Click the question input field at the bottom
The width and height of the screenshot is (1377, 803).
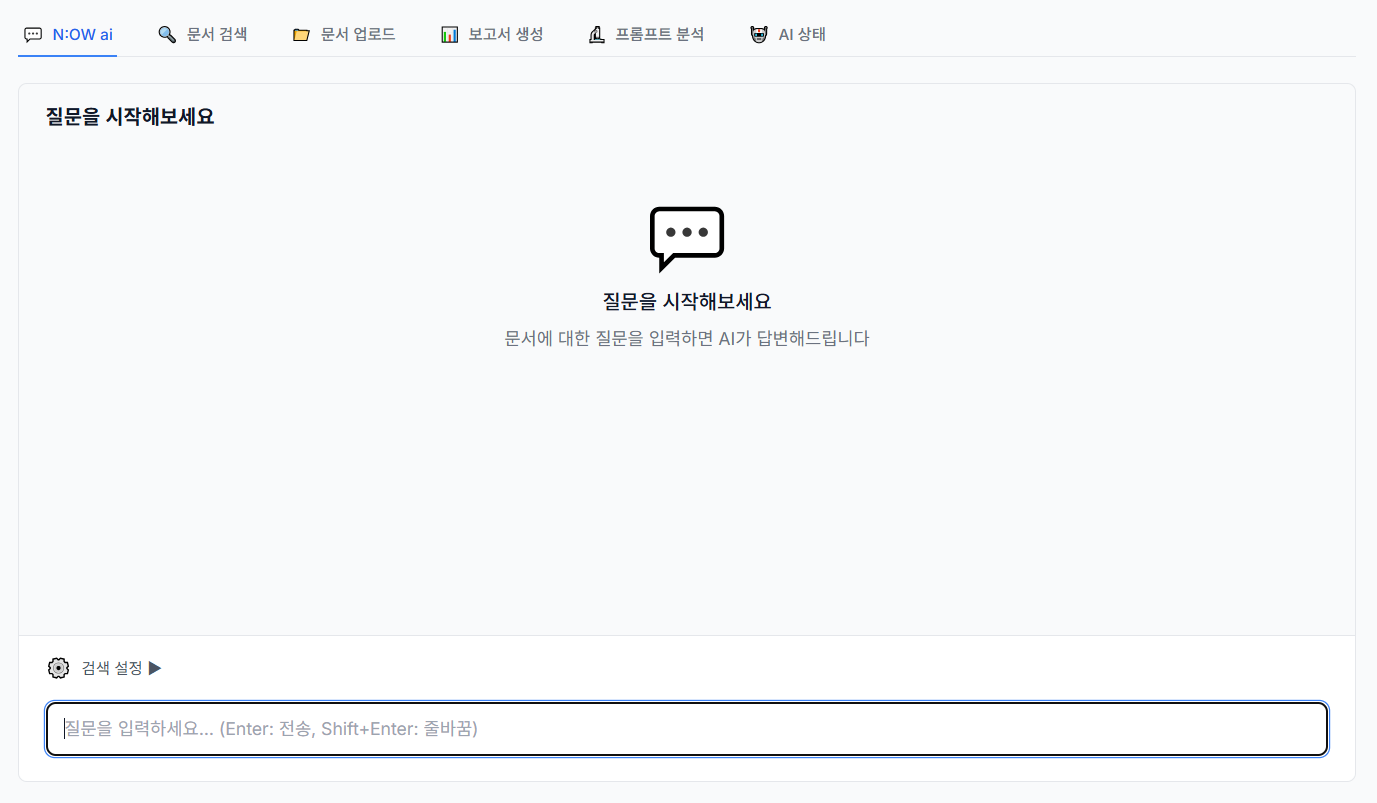click(x=686, y=728)
